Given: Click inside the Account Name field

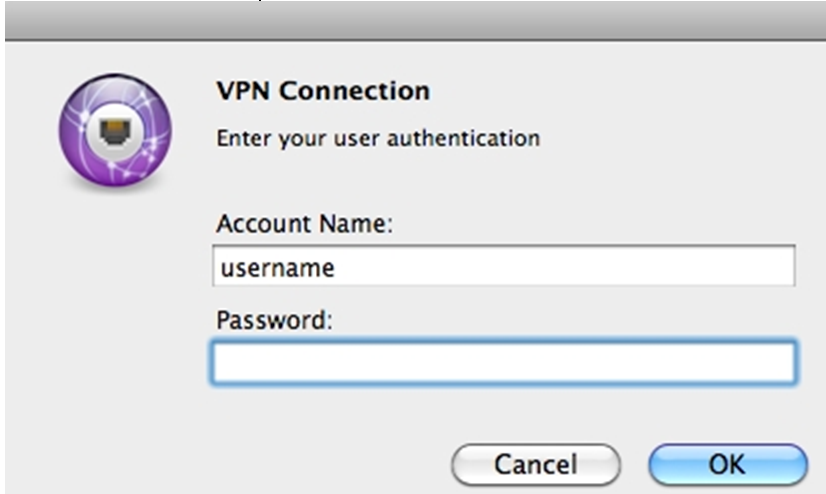Looking at the screenshot, I should (x=504, y=266).
